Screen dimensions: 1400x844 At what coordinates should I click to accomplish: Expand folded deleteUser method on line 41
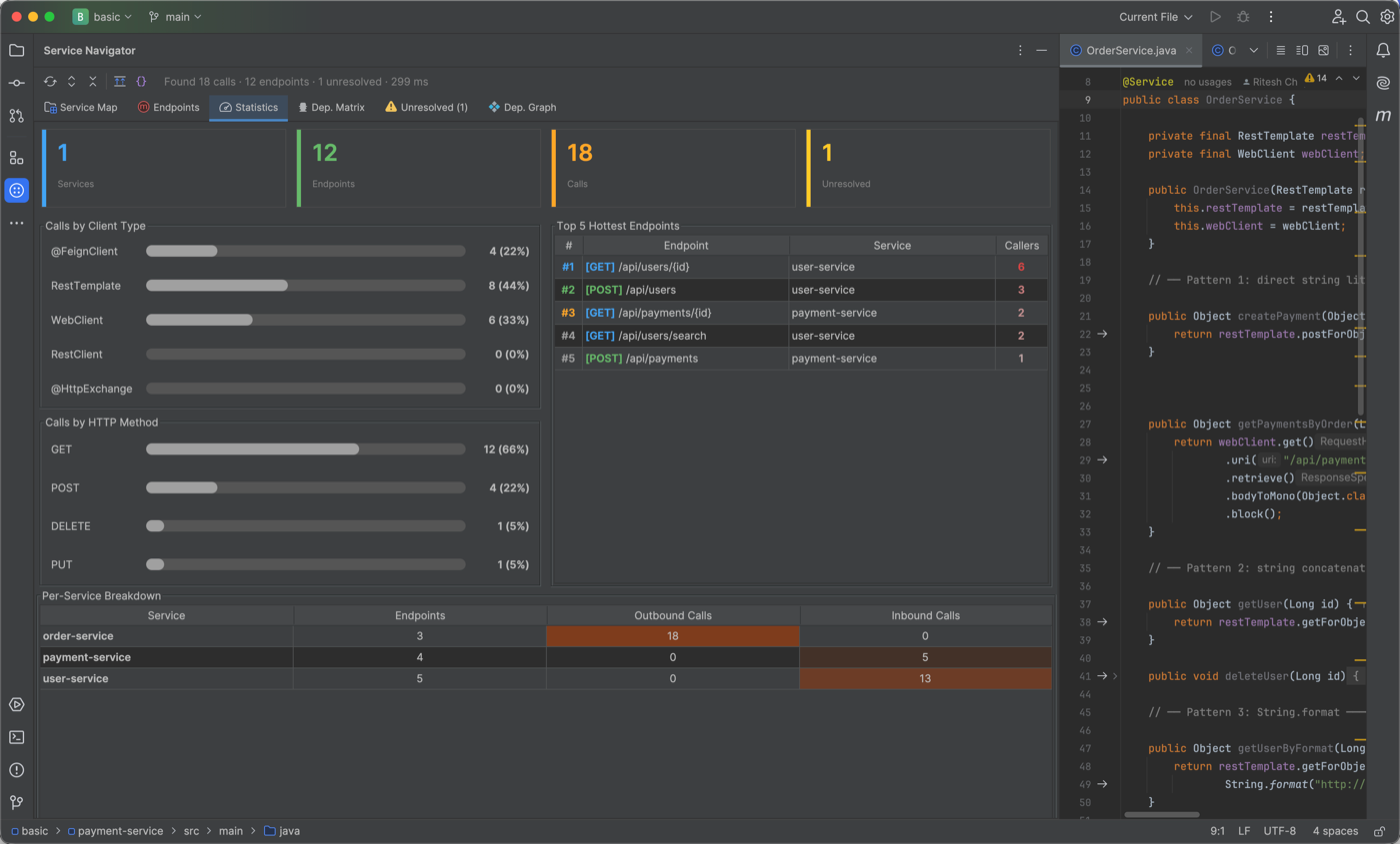(1115, 676)
